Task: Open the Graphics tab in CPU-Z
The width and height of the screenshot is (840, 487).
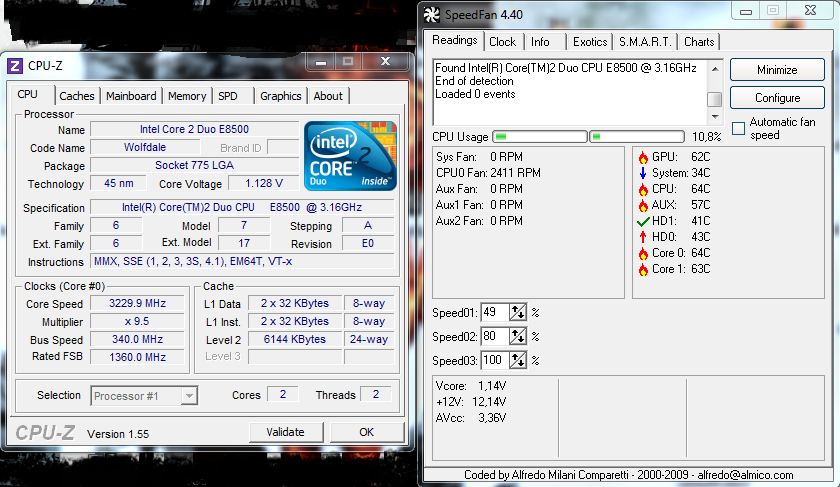Action: point(281,96)
